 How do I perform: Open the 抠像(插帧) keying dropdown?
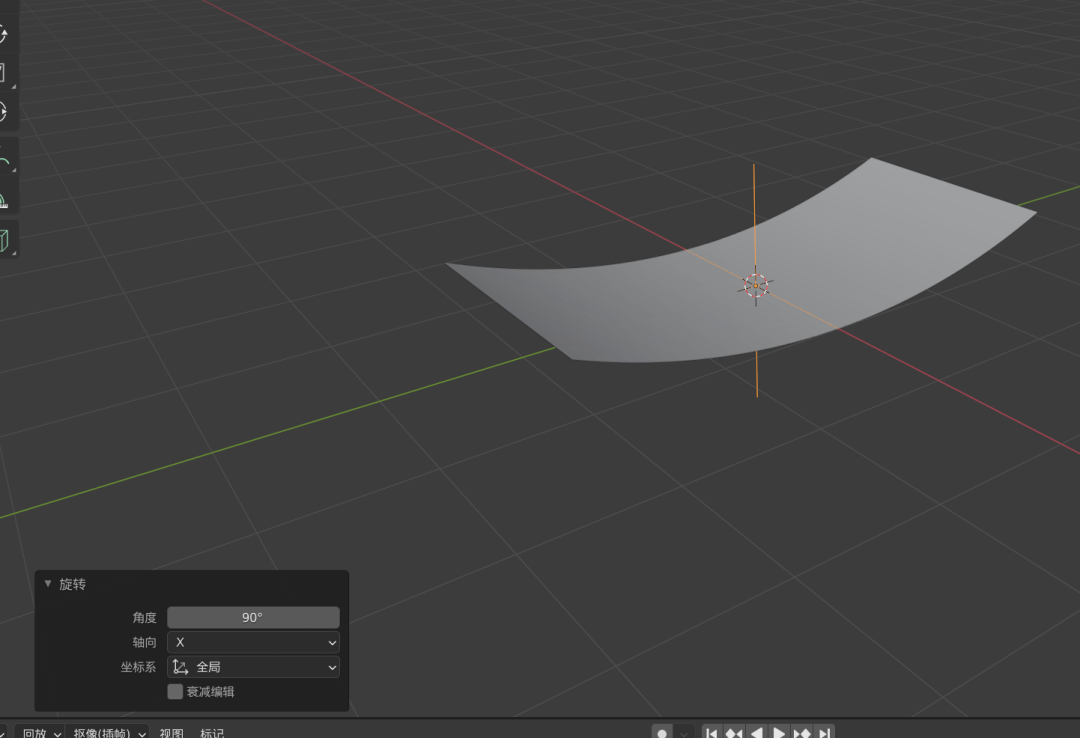[x=109, y=732]
